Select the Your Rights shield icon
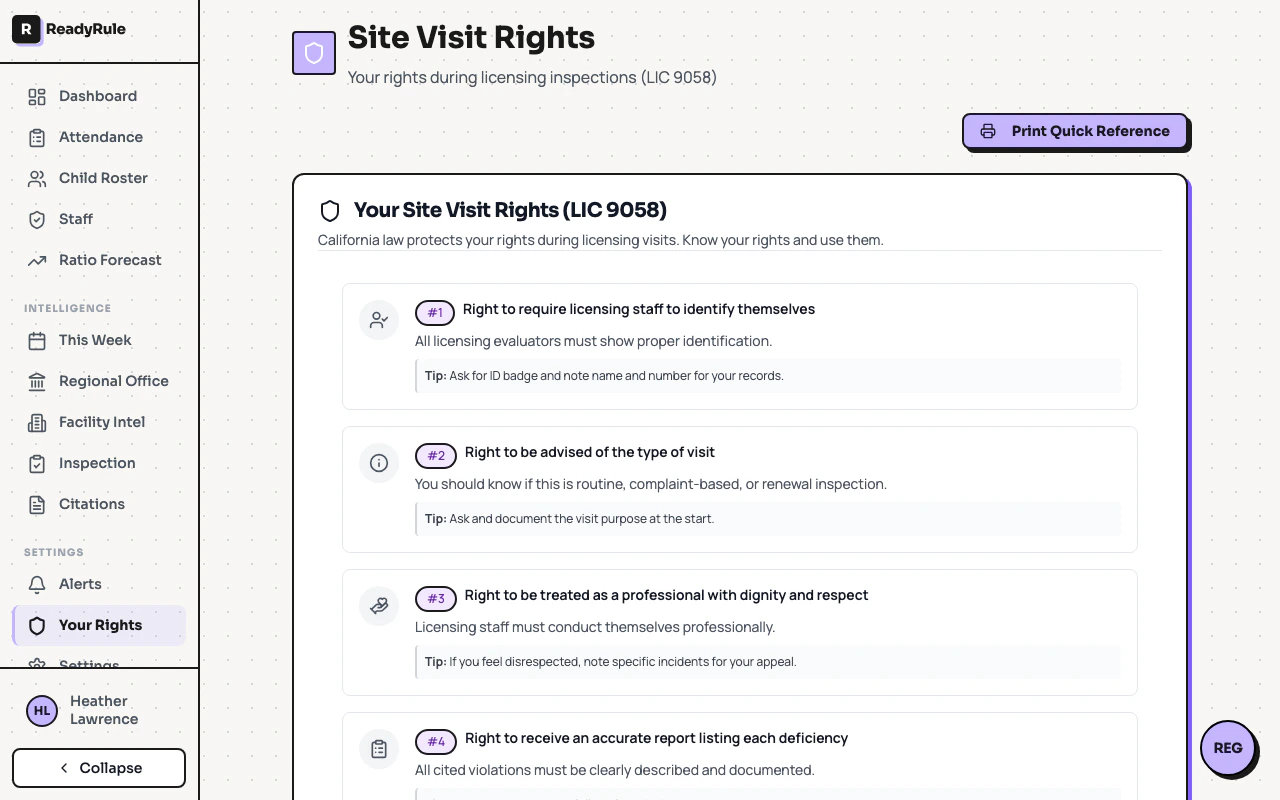The width and height of the screenshot is (1280, 800). [x=37, y=625]
